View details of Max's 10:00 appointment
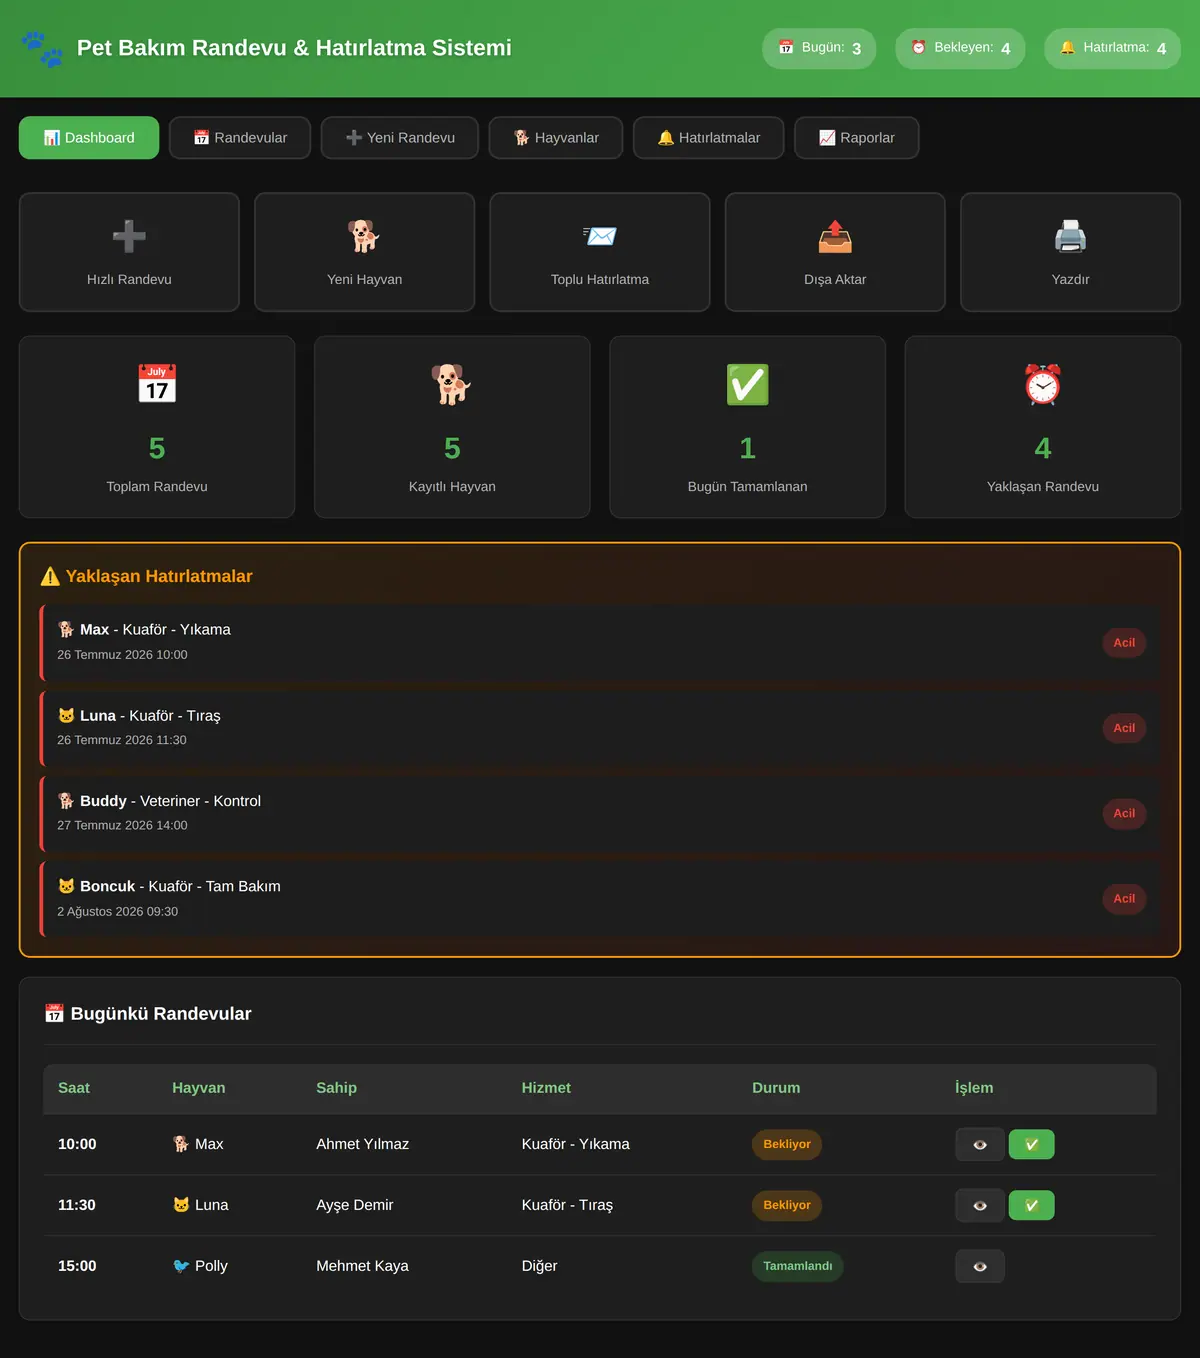This screenshot has width=1200, height=1358. tap(980, 1145)
